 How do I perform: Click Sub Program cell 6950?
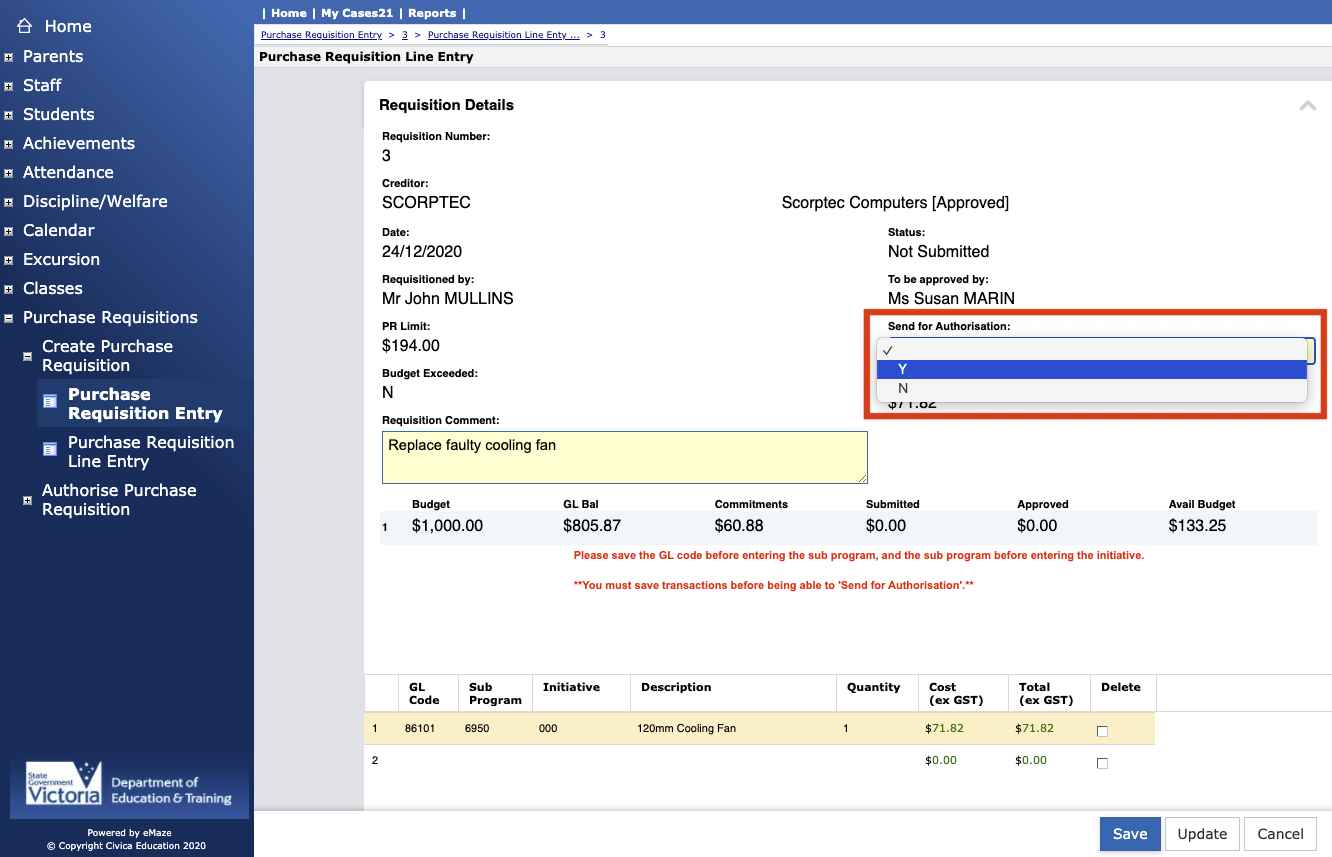click(477, 728)
